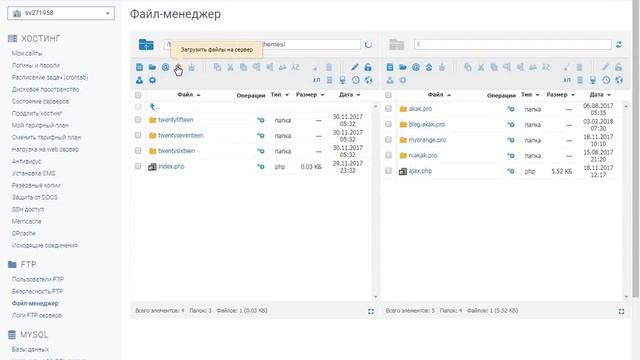640x360 pixels.
Task: Click the cut scissors icon in themes panel
Action: click(230, 67)
